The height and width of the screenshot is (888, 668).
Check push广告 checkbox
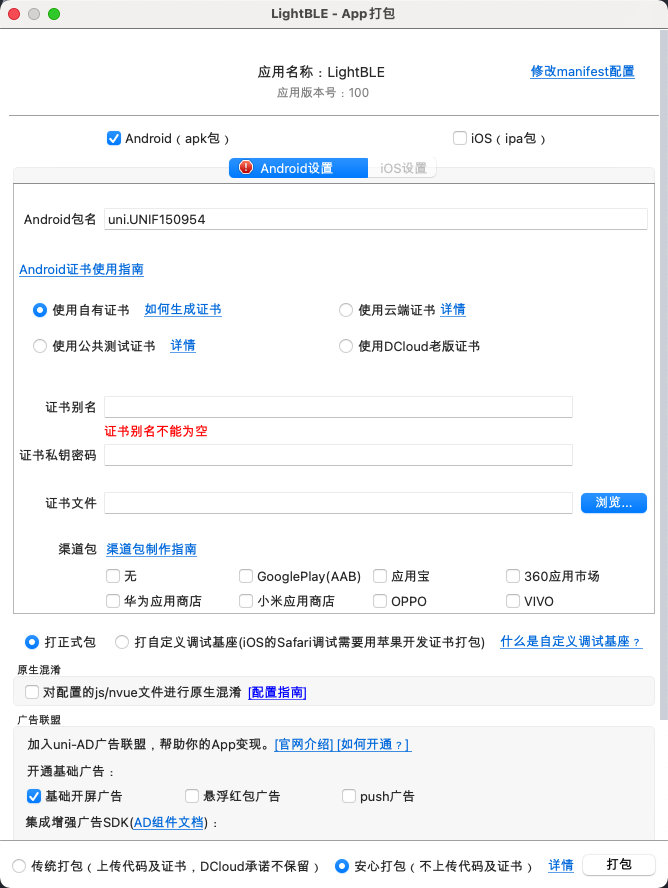pyautogui.click(x=349, y=796)
